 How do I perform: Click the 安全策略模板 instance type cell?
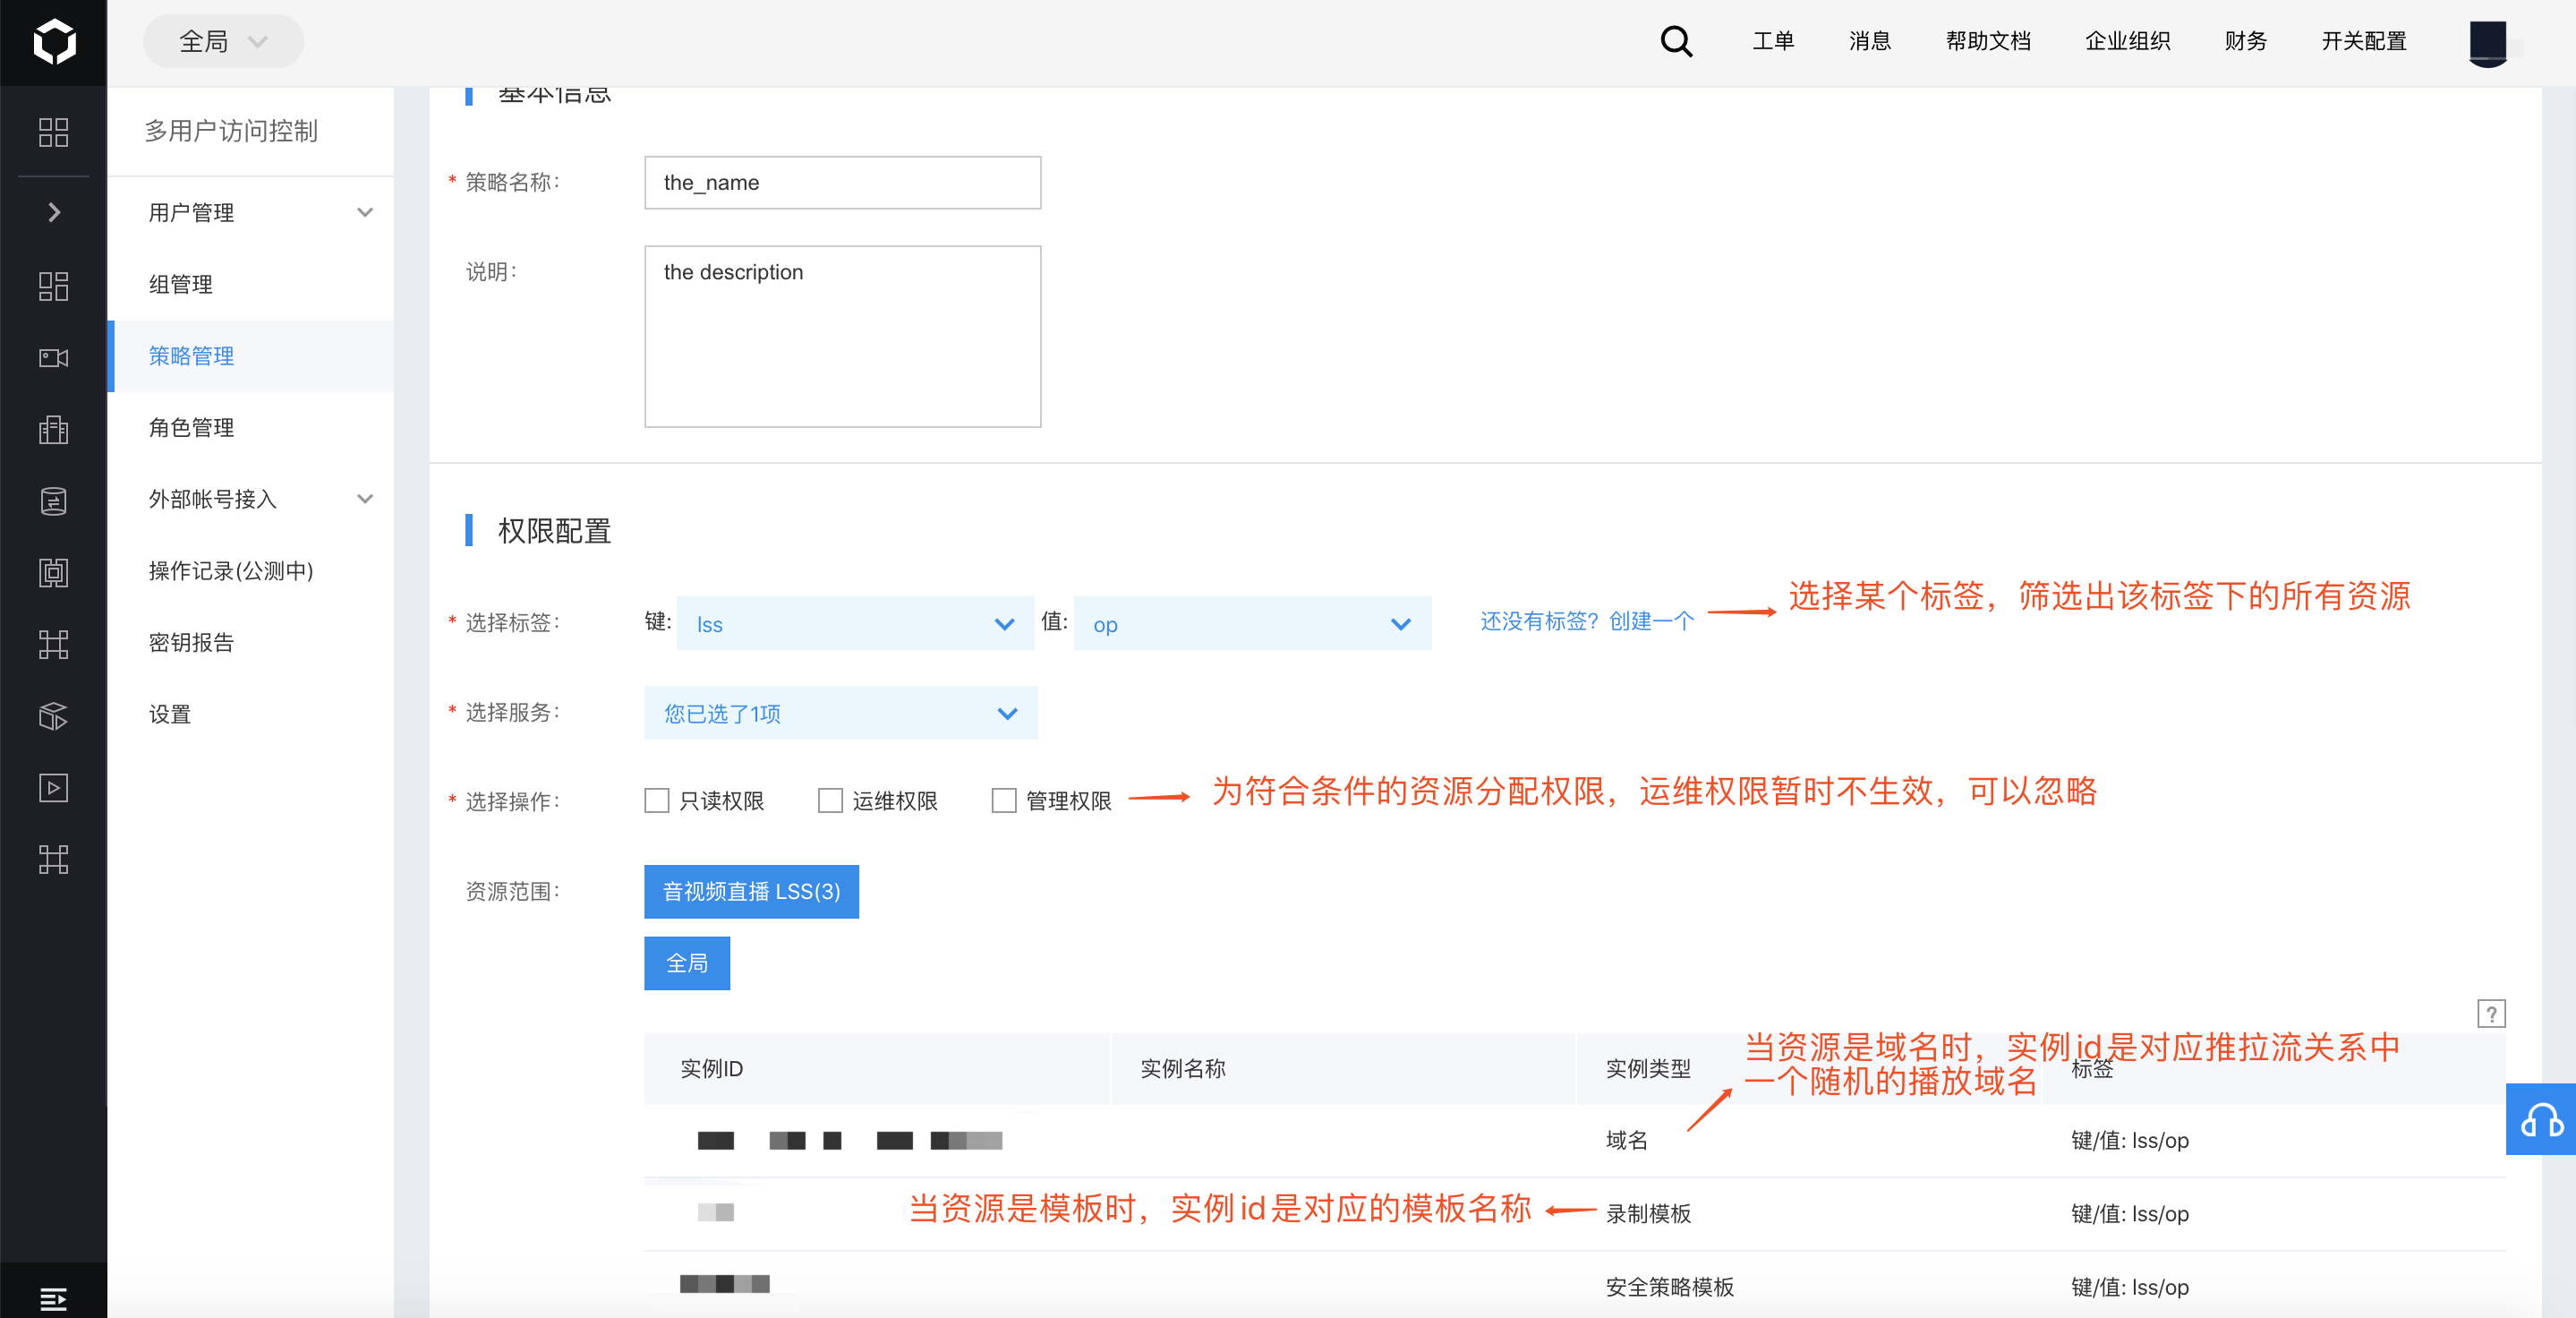1669,1288
